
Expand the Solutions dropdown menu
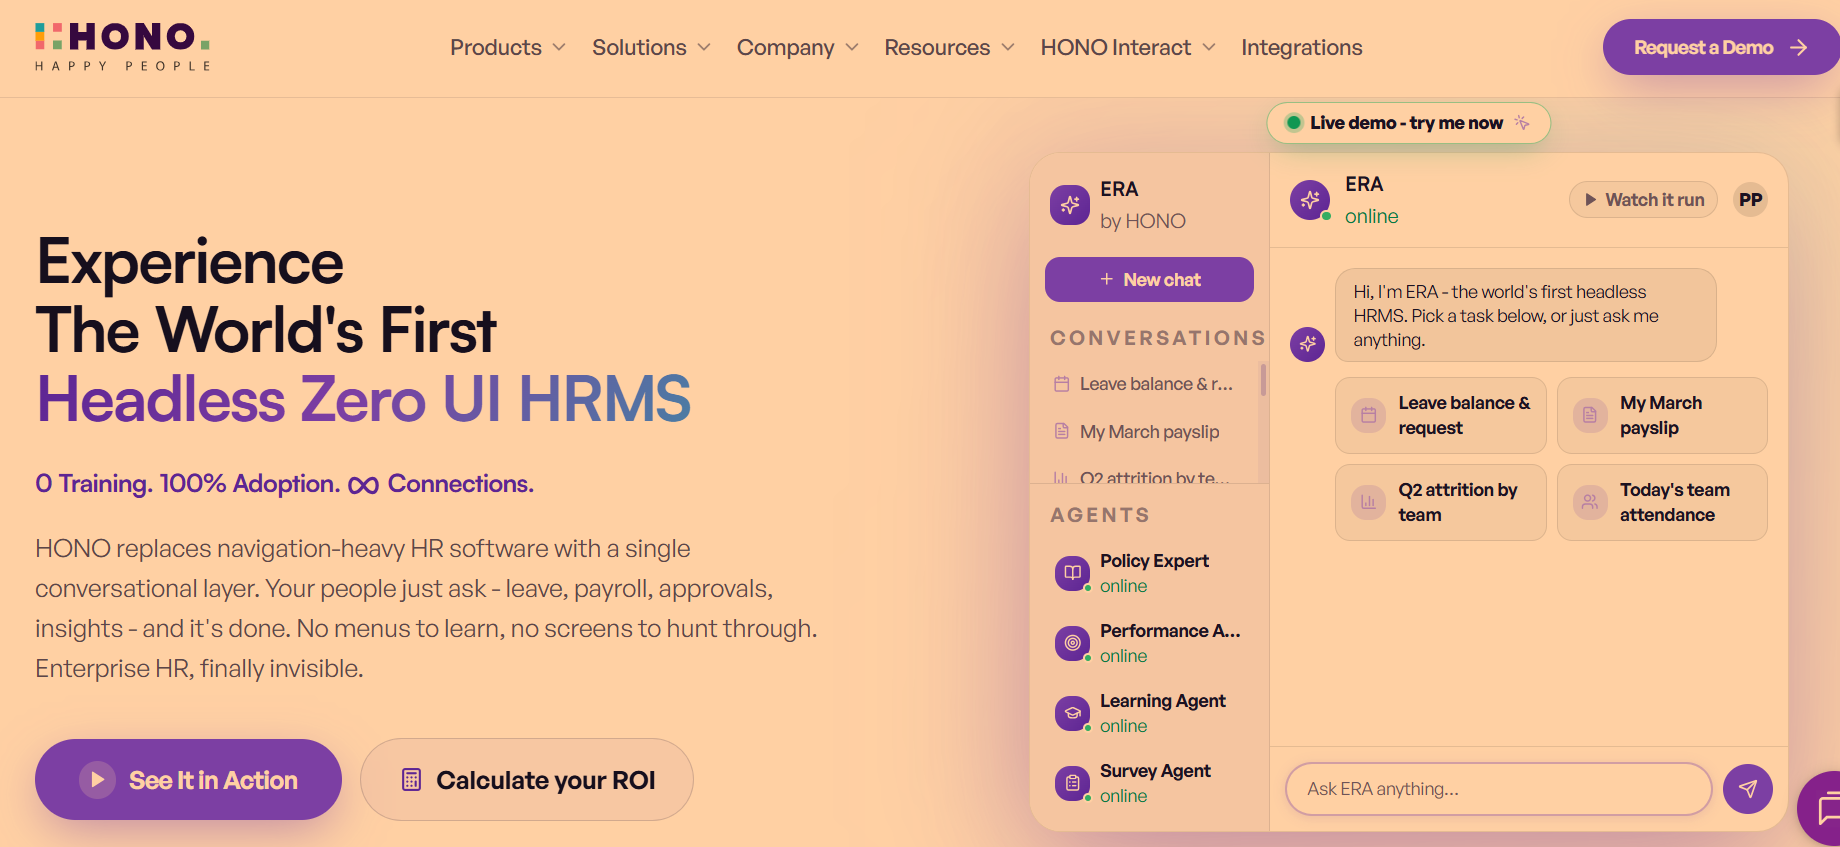click(651, 48)
